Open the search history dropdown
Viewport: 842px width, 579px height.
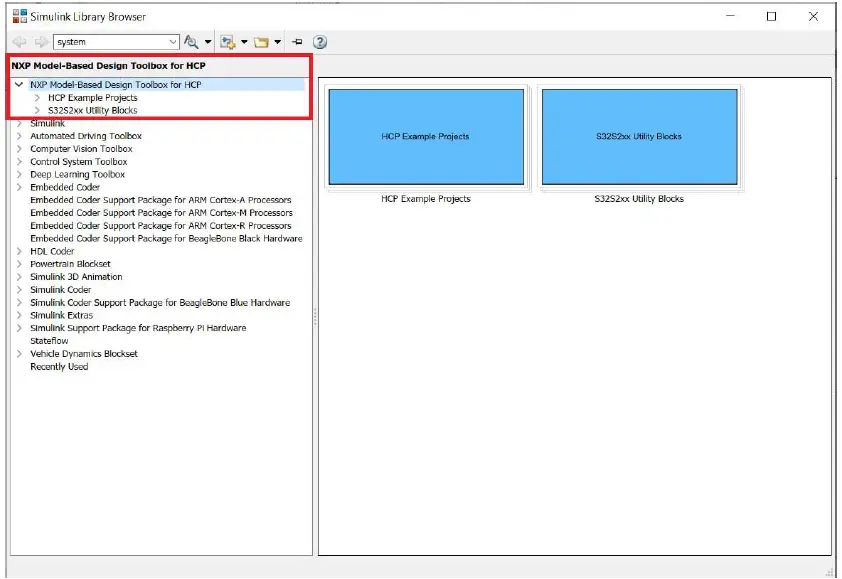(172, 41)
